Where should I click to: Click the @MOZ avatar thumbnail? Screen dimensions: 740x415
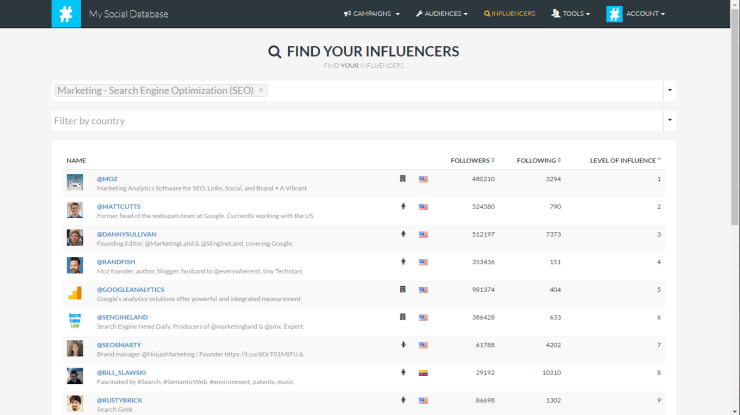tap(75, 182)
